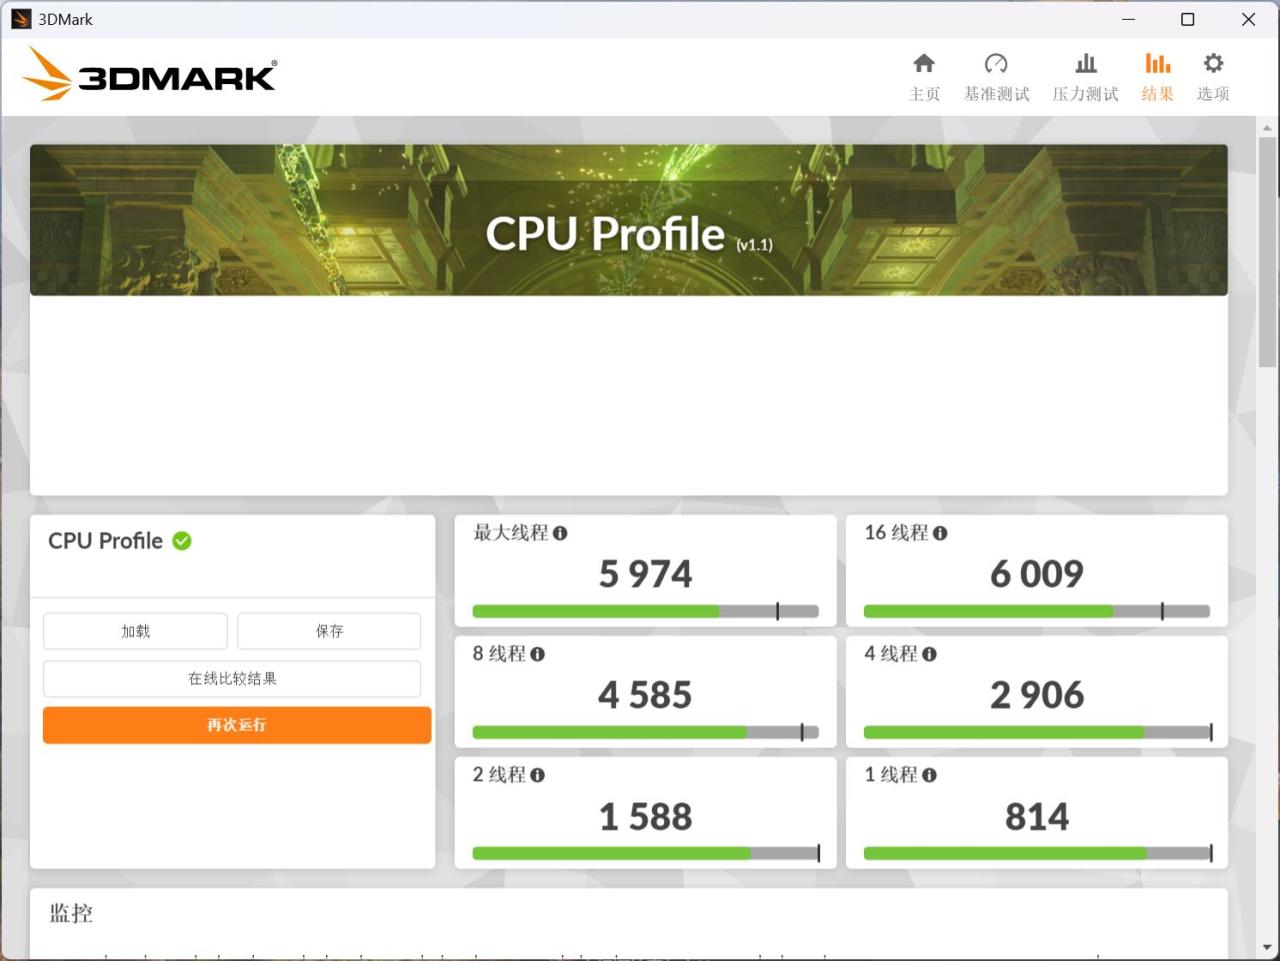Switch to the 基准测试 tab label
This screenshot has width=1280, height=961.
coord(996,94)
